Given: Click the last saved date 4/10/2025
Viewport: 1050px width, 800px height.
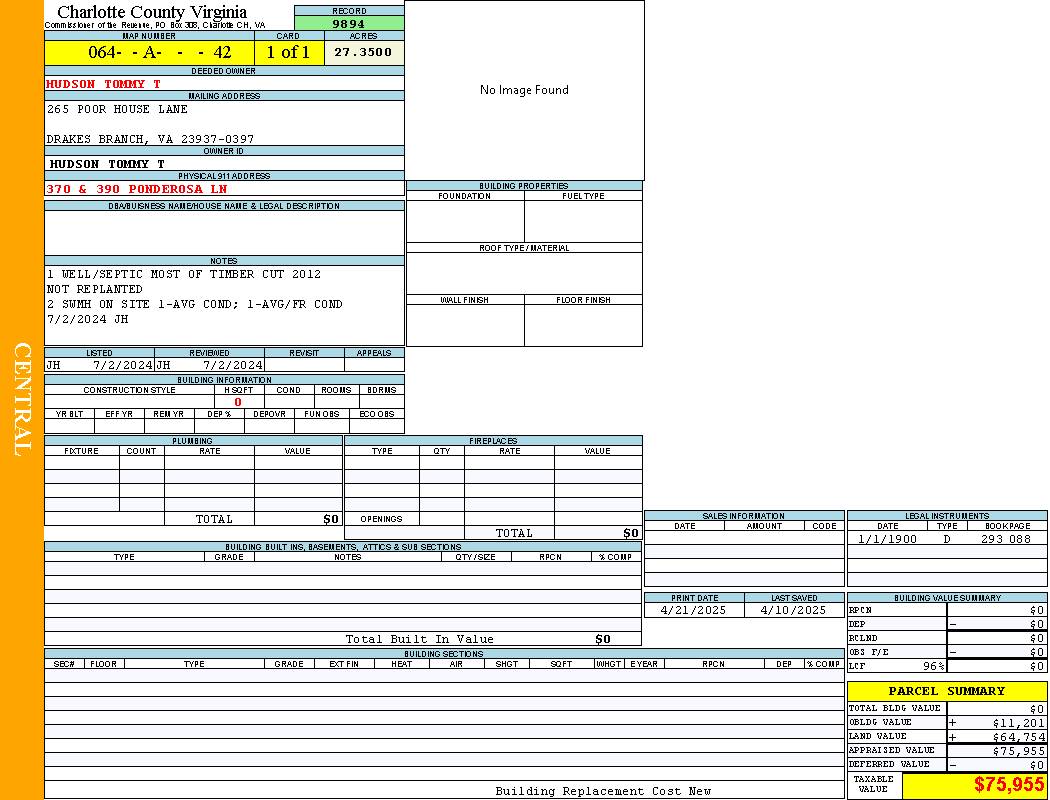Looking at the screenshot, I should click(x=793, y=609).
